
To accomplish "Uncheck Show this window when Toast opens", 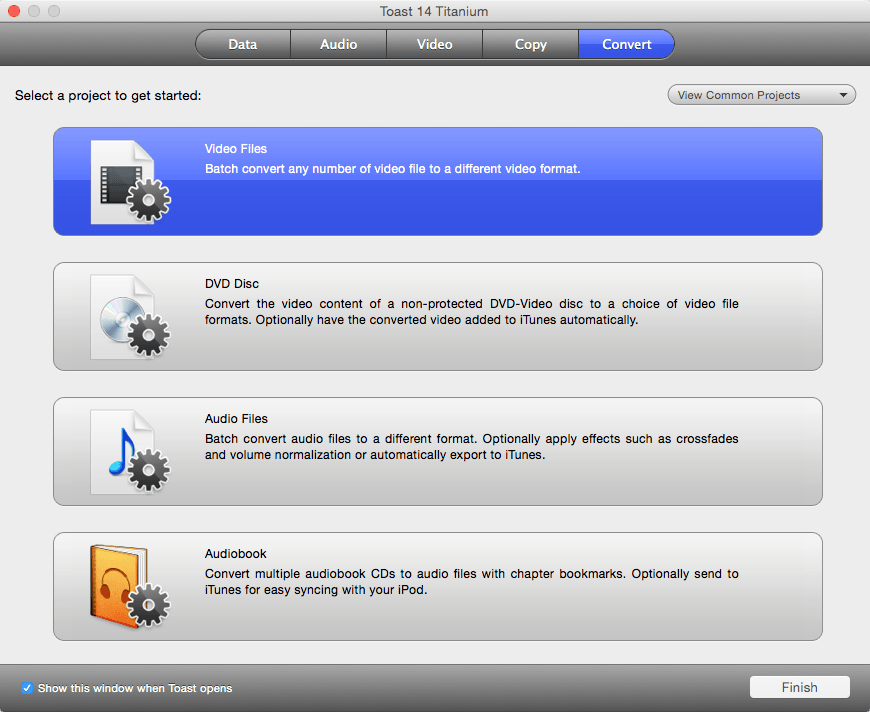I will point(27,688).
